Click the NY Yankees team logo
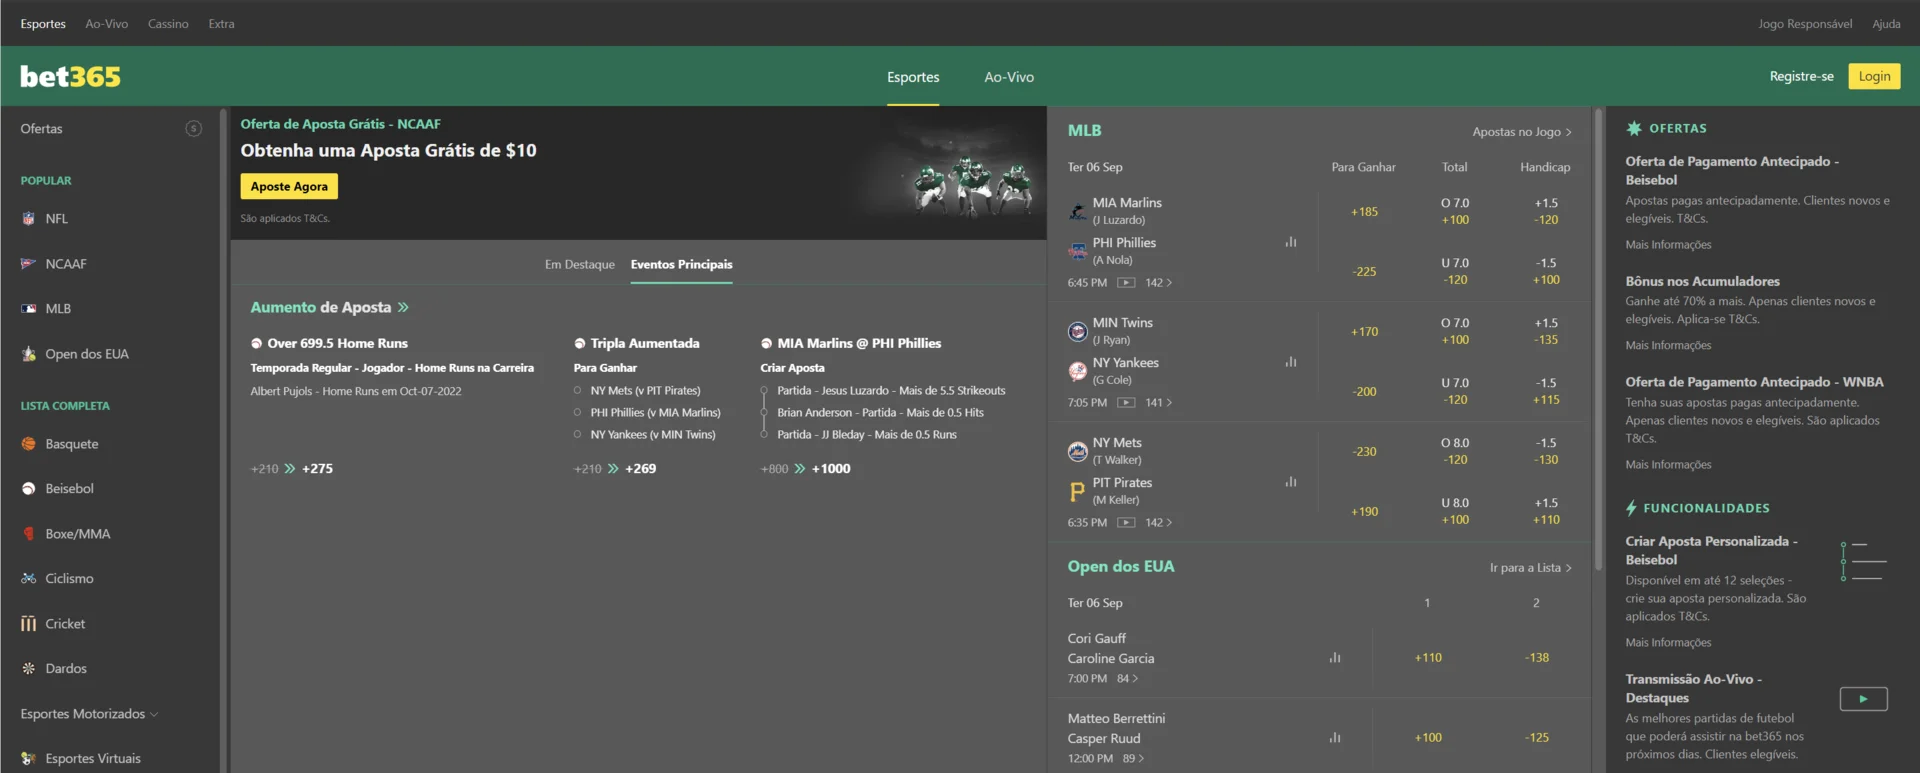The width and height of the screenshot is (1920, 773). tap(1077, 371)
